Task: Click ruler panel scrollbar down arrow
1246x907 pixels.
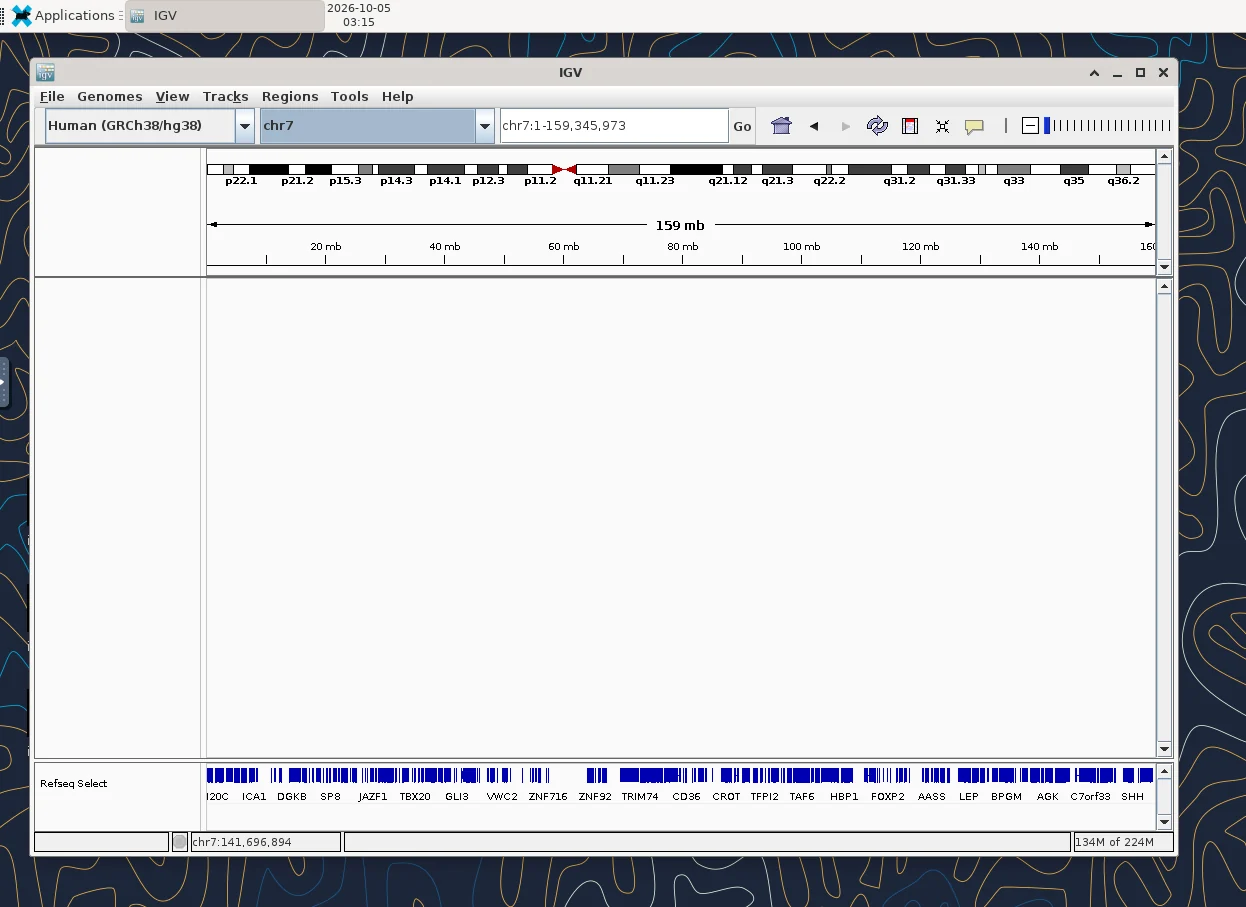Action: tap(1164, 267)
